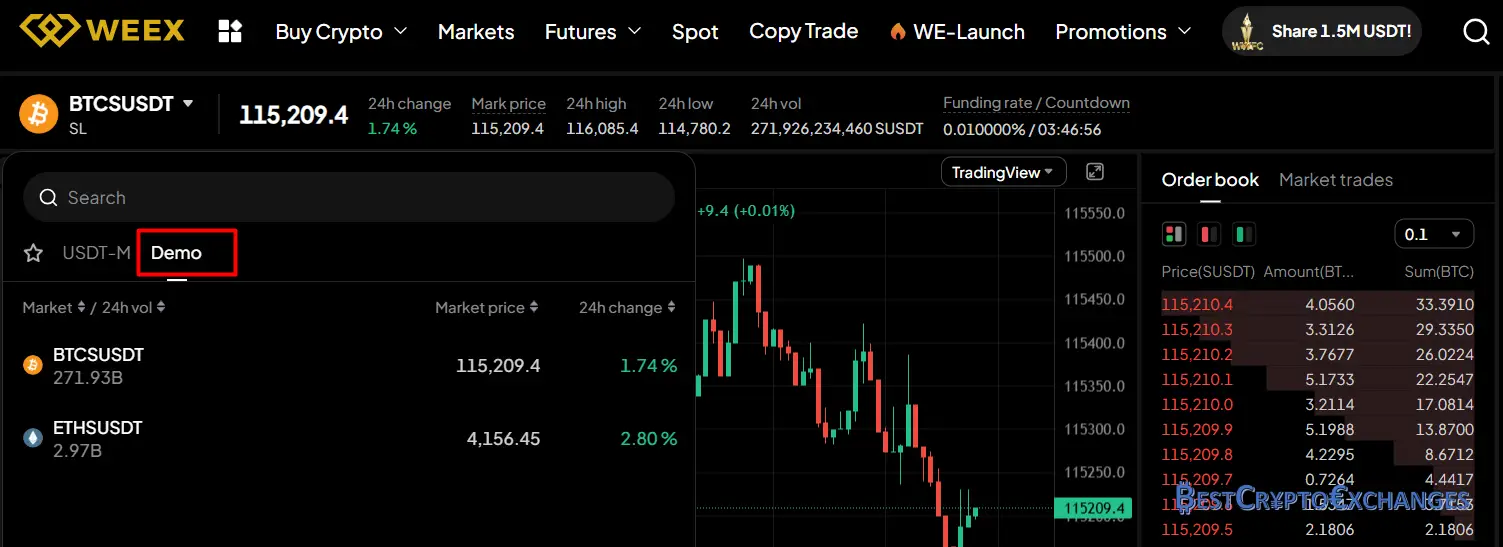Select the USDT-M tab

click(96, 253)
